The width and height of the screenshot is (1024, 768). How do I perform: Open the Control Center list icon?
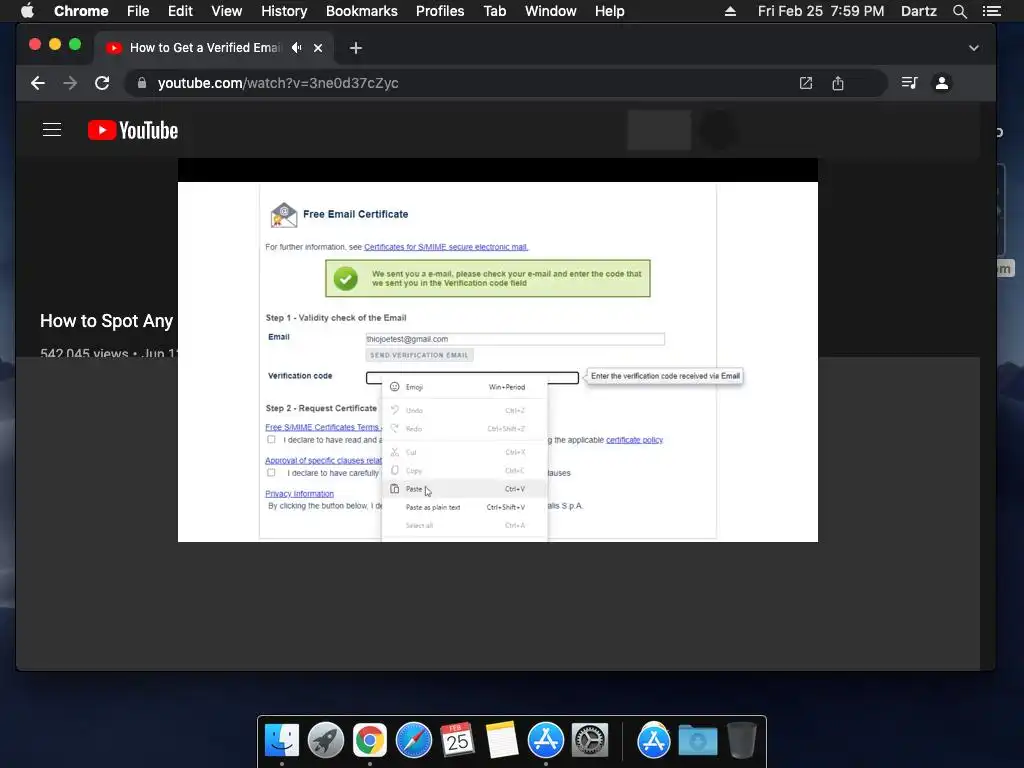(991, 11)
